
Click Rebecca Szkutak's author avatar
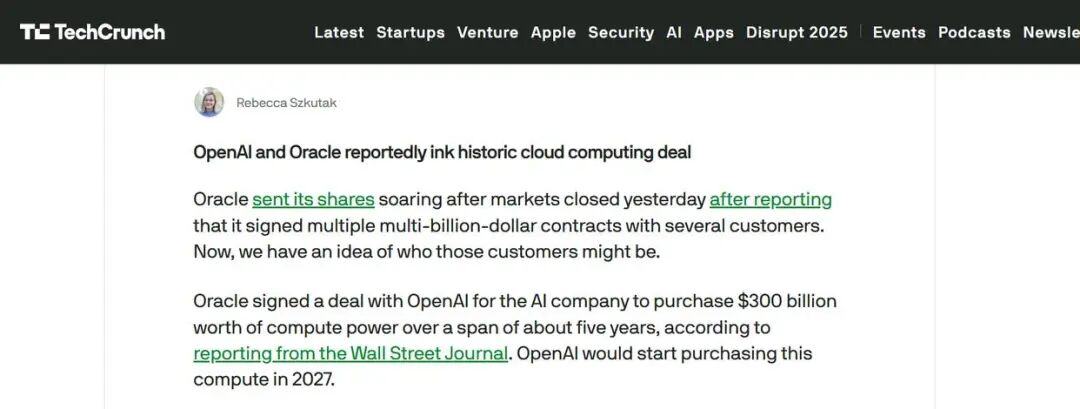click(209, 102)
